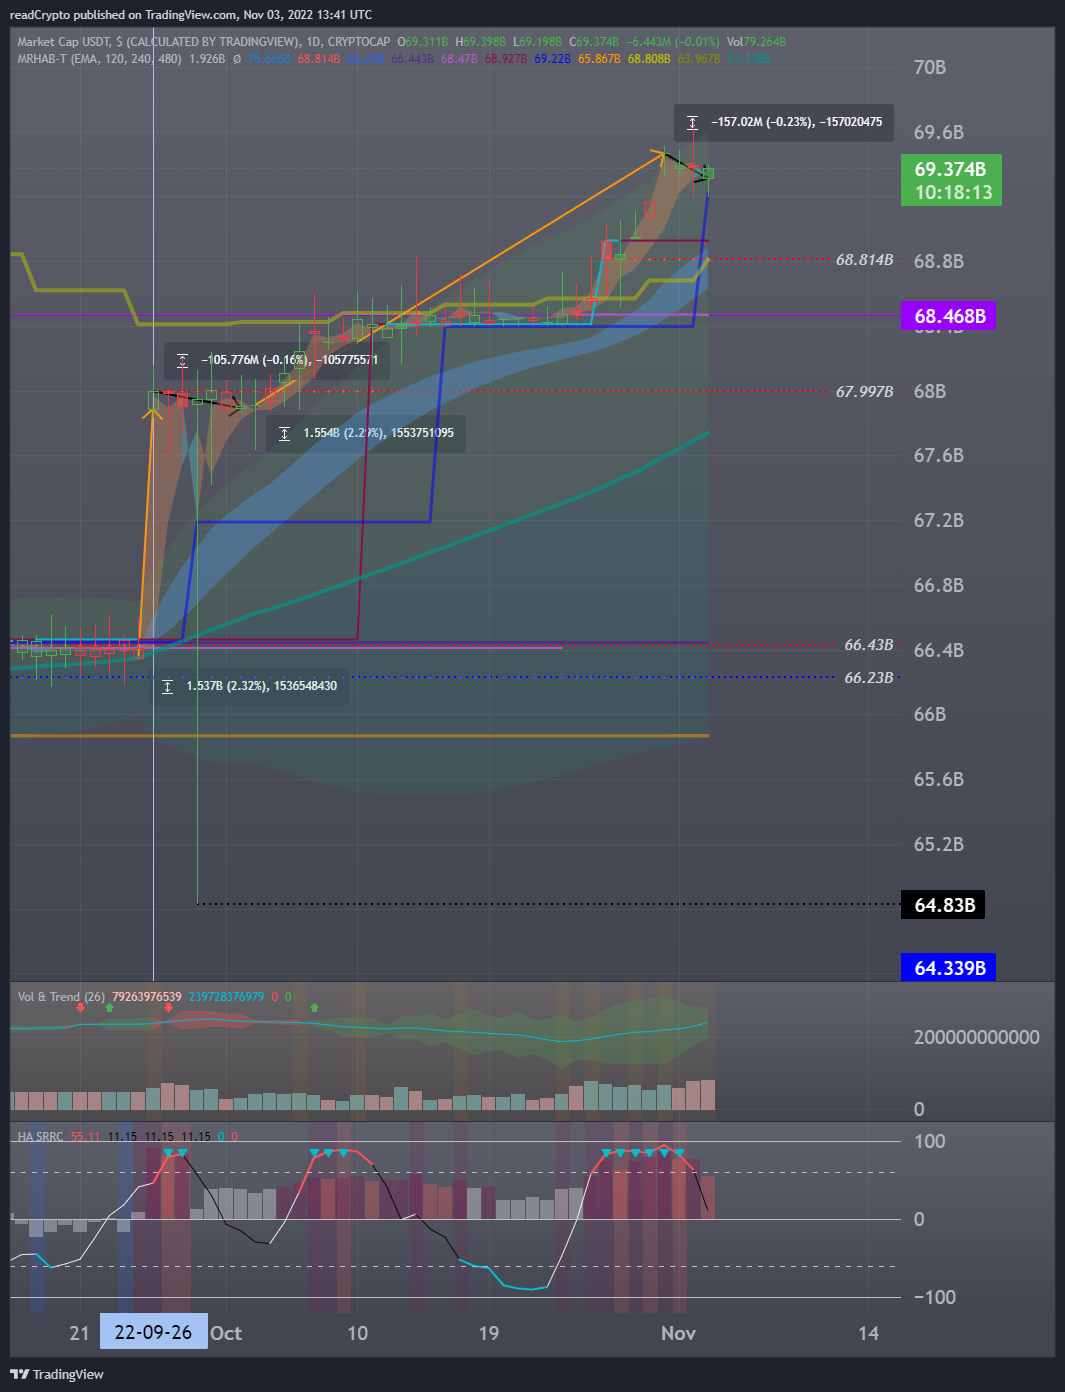Click the change value −6.443M (−0.01%)
The height and width of the screenshot is (1392, 1065).
click(672, 42)
